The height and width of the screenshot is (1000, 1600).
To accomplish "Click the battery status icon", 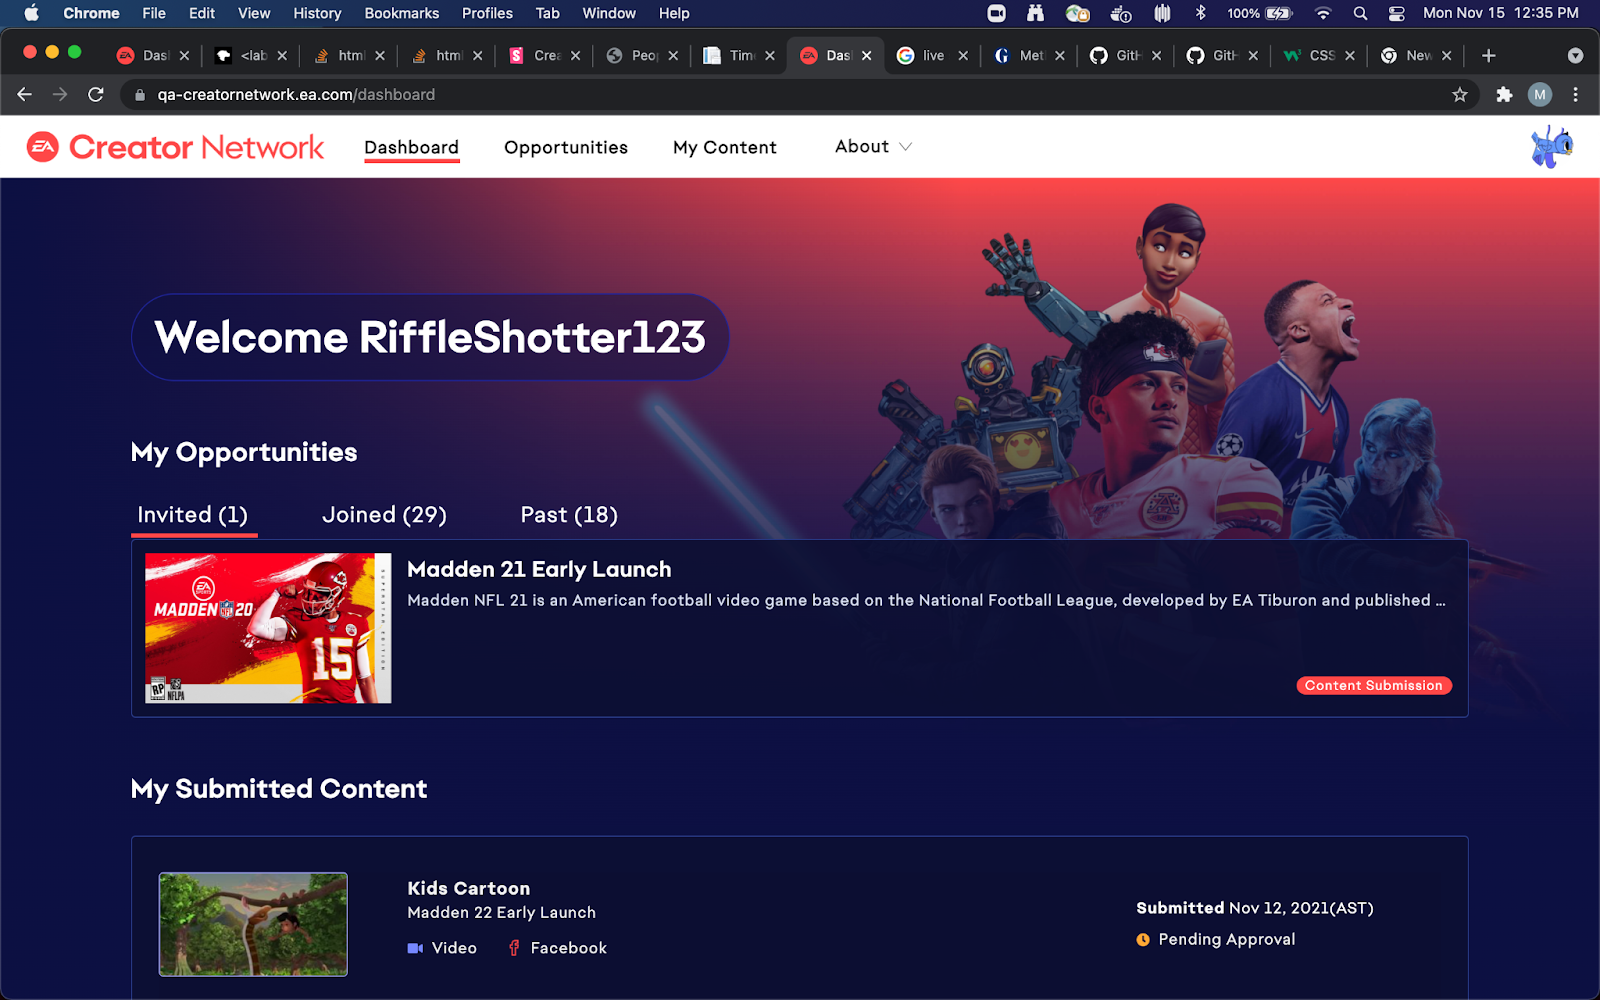I will [1279, 13].
